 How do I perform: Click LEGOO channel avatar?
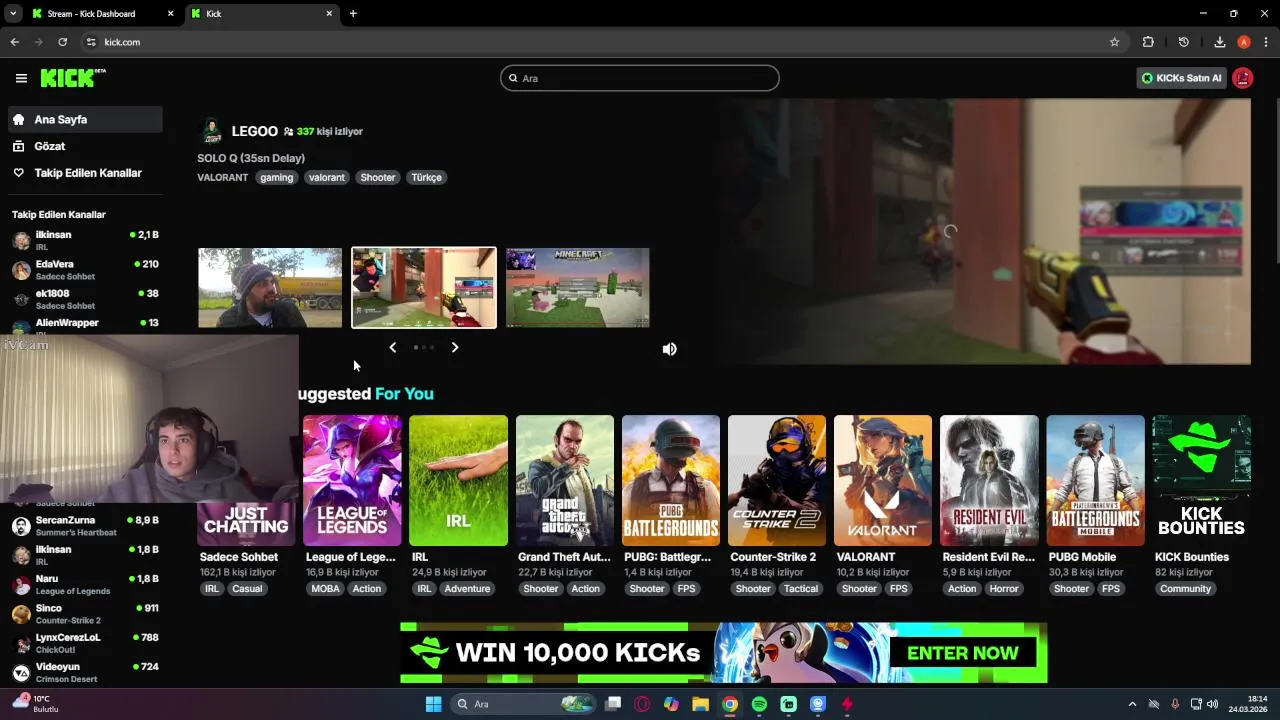(212, 131)
